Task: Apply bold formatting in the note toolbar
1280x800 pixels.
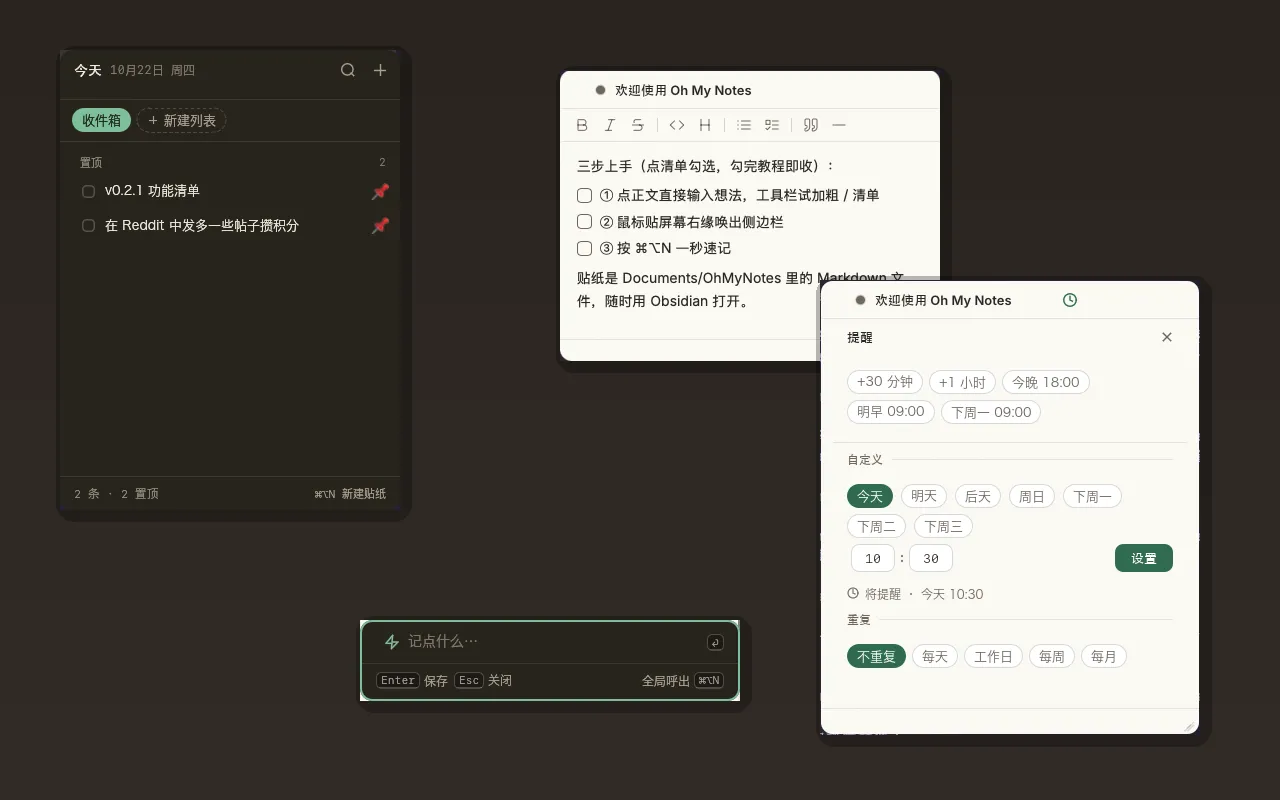Action: 582,125
